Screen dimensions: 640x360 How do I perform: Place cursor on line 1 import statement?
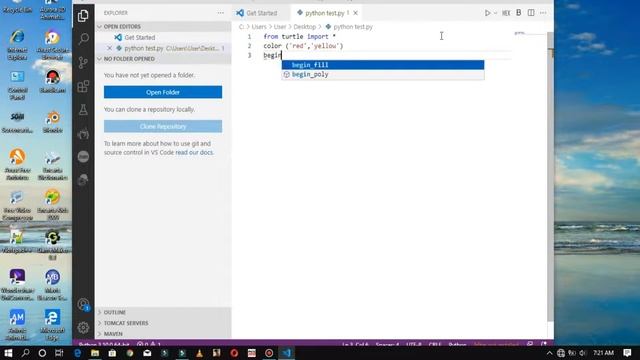[x=300, y=36]
